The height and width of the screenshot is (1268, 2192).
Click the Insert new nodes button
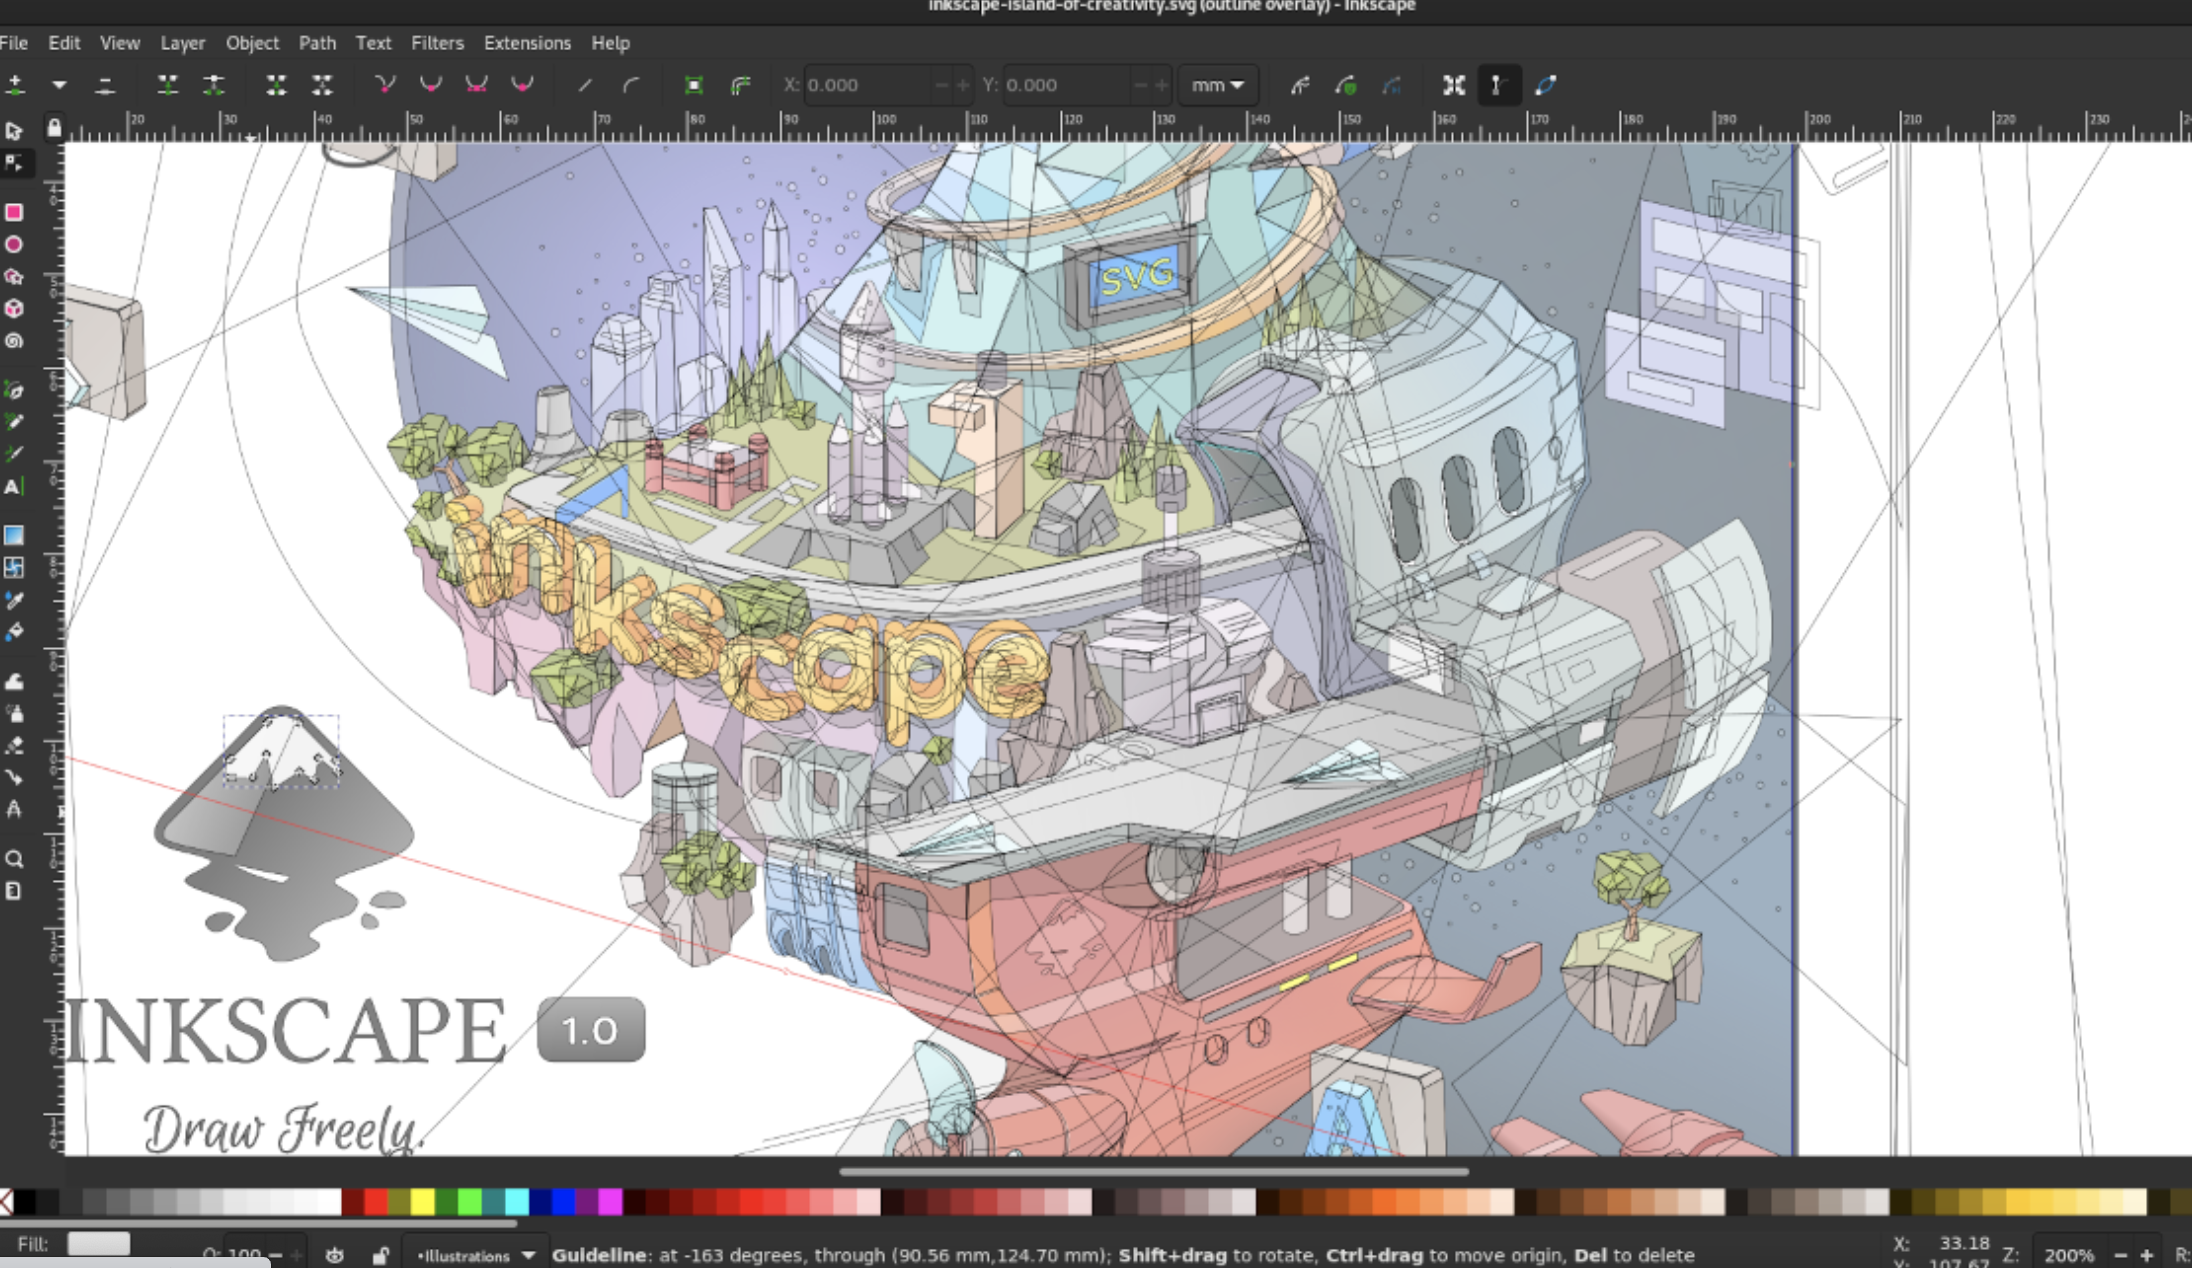point(15,85)
